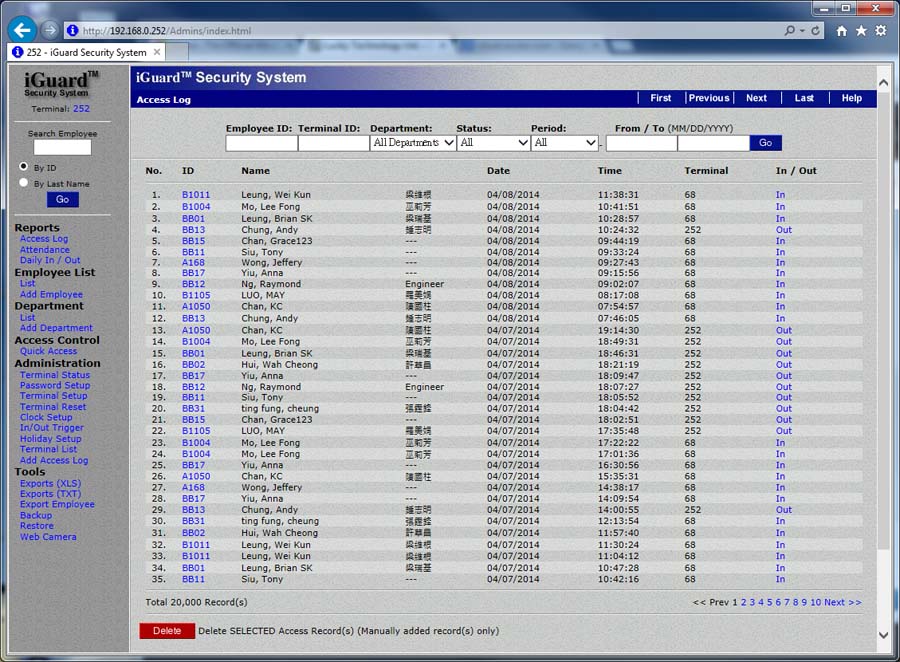The width and height of the screenshot is (900, 662).
Task: Open Add Department link
Action: click(x=56, y=328)
